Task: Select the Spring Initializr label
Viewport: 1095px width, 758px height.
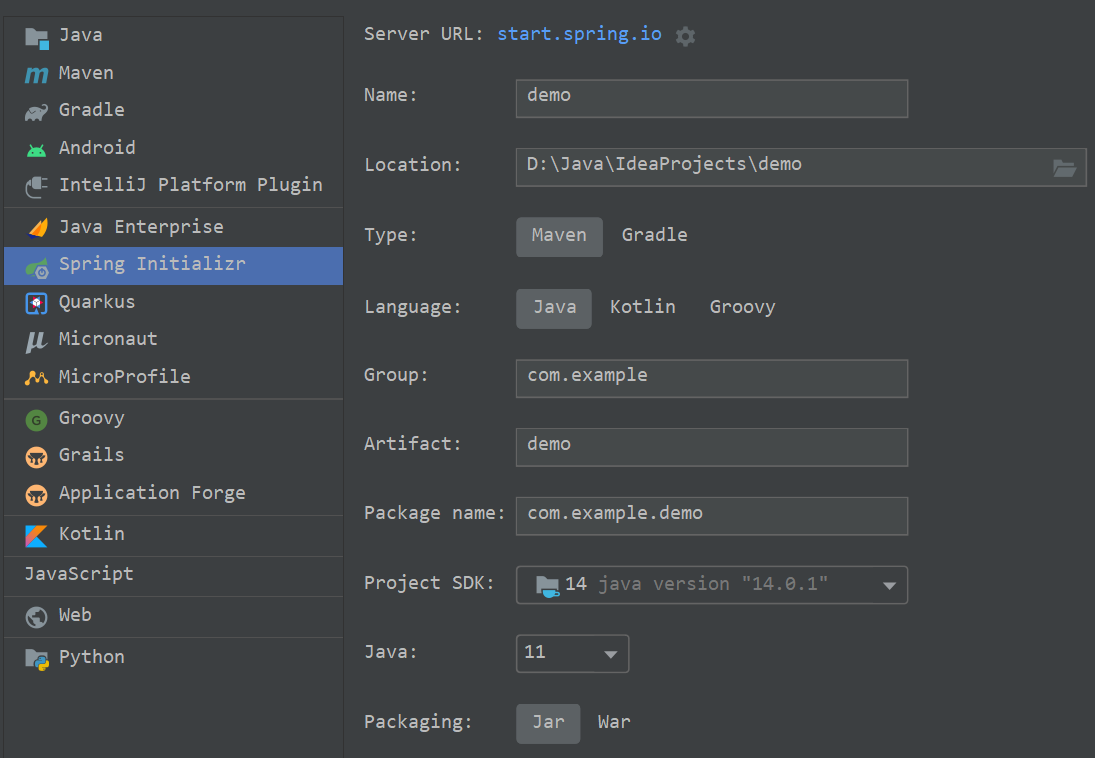Action: click(x=152, y=264)
